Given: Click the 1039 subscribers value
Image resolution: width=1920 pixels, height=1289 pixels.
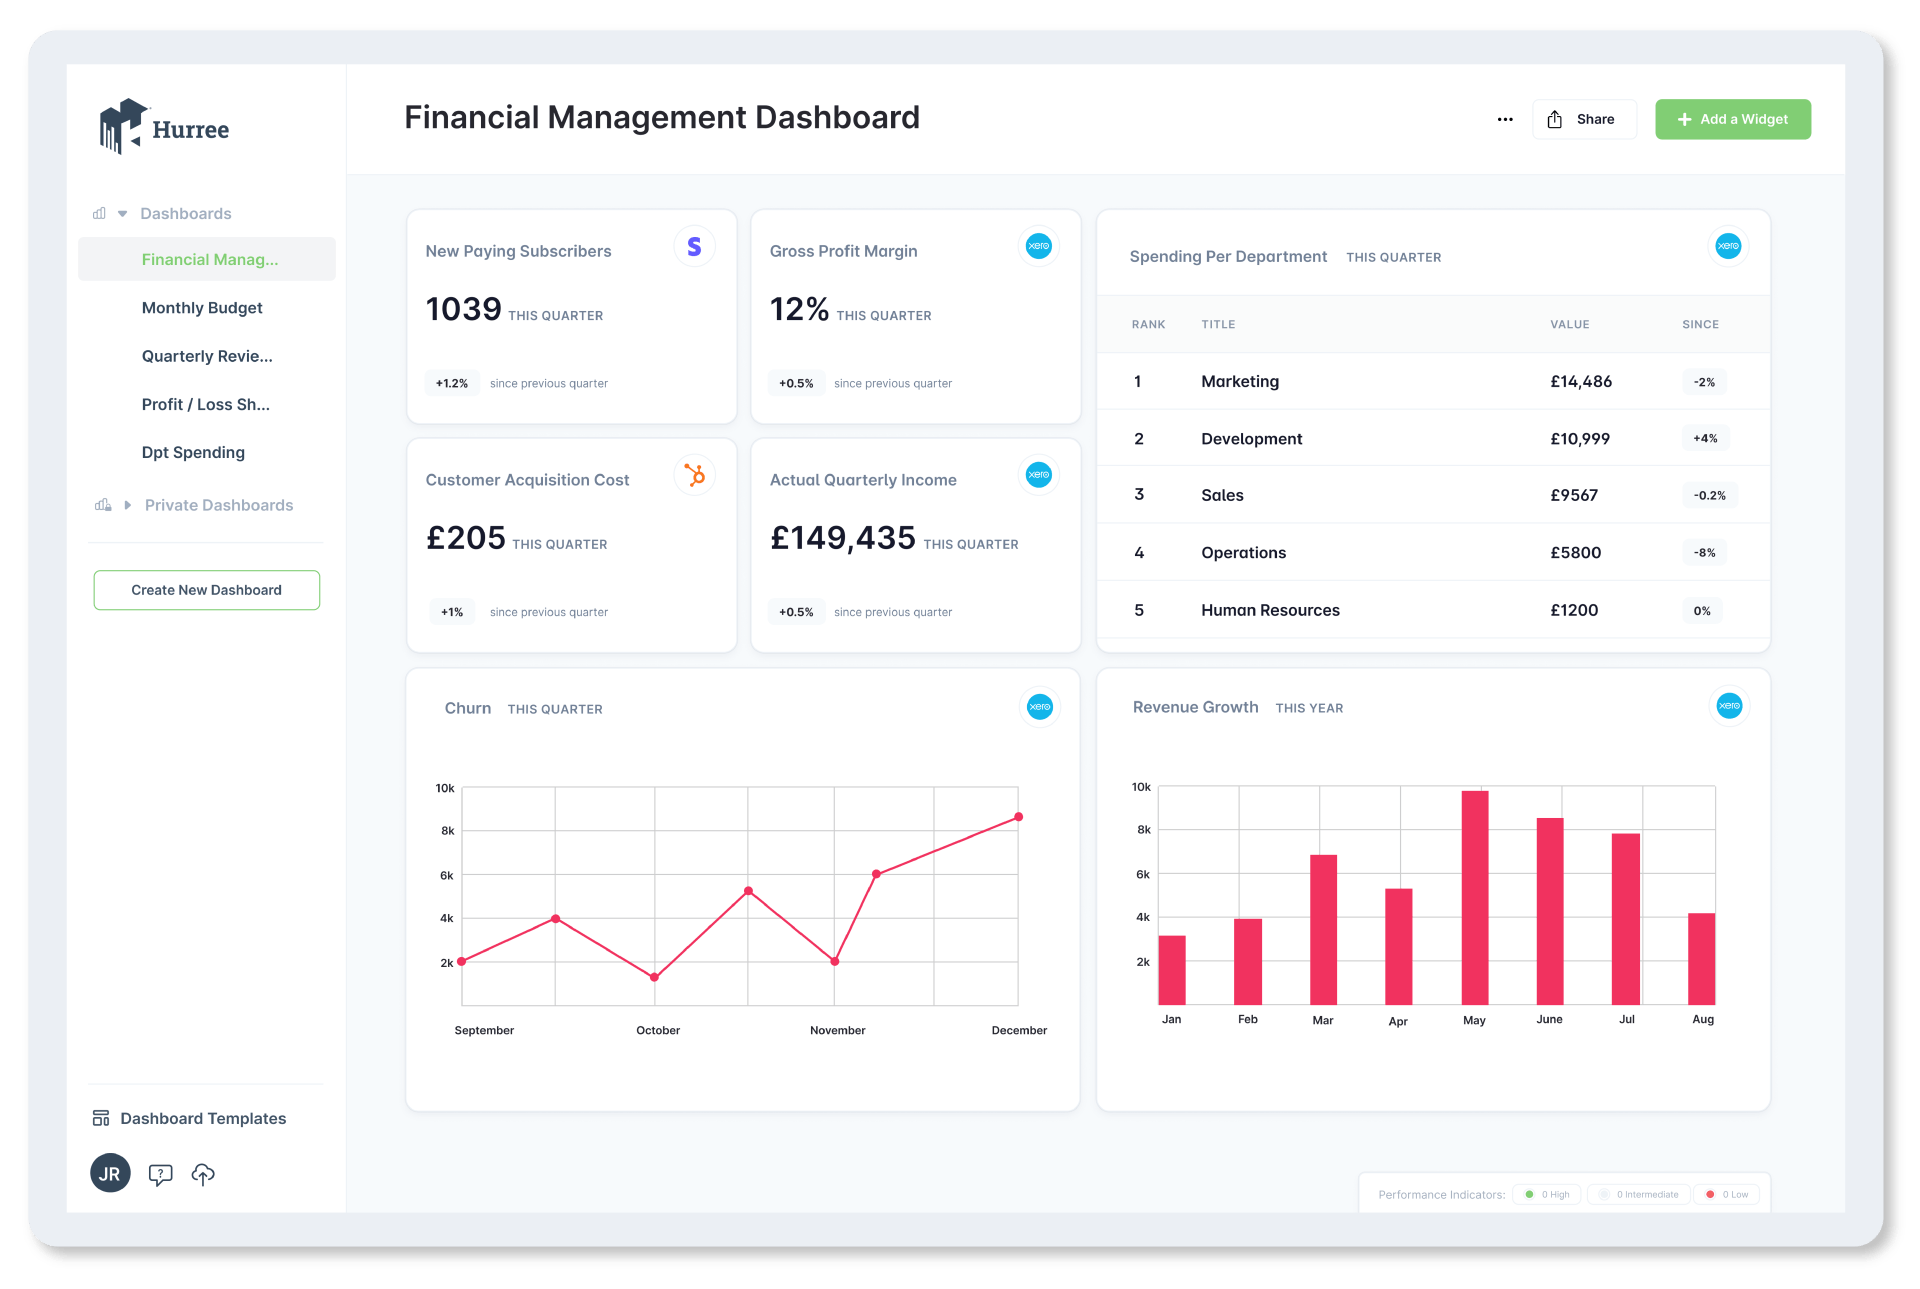Looking at the screenshot, I should (x=463, y=309).
